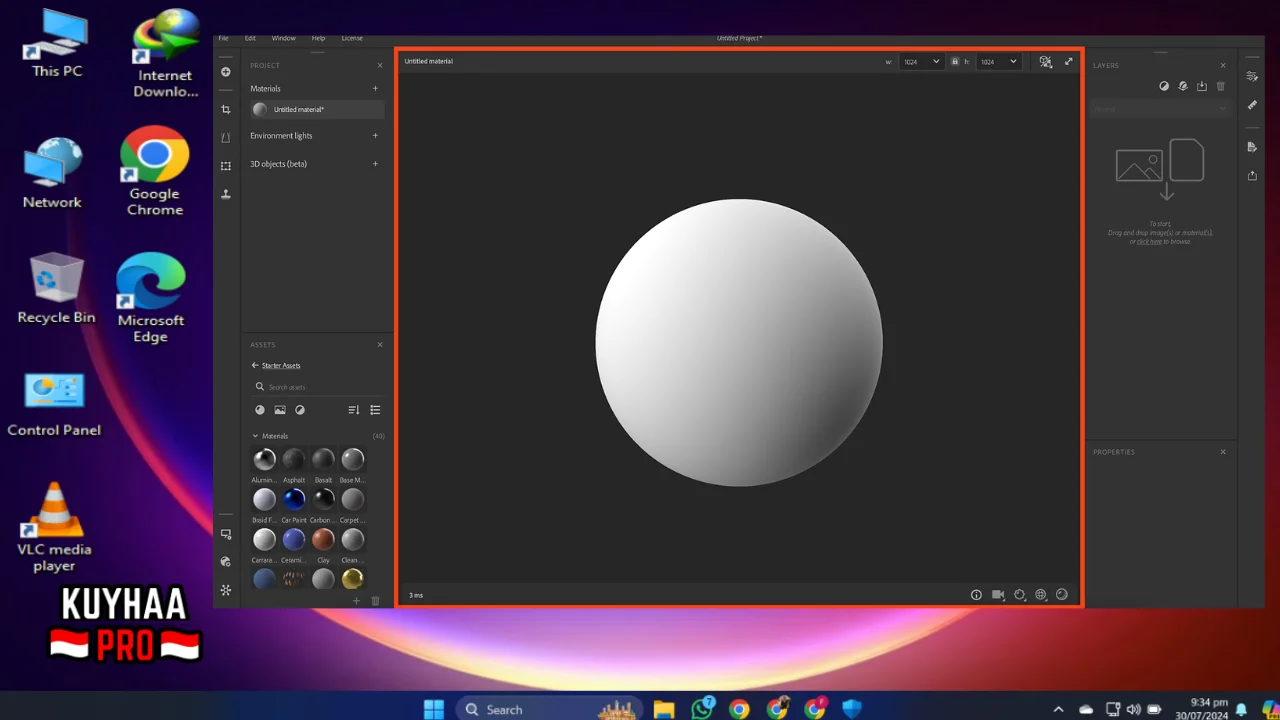The width and height of the screenshot is (1280, 720).
Task: Click the sphere settings icon in lower left toolbar
Action: 226,562
